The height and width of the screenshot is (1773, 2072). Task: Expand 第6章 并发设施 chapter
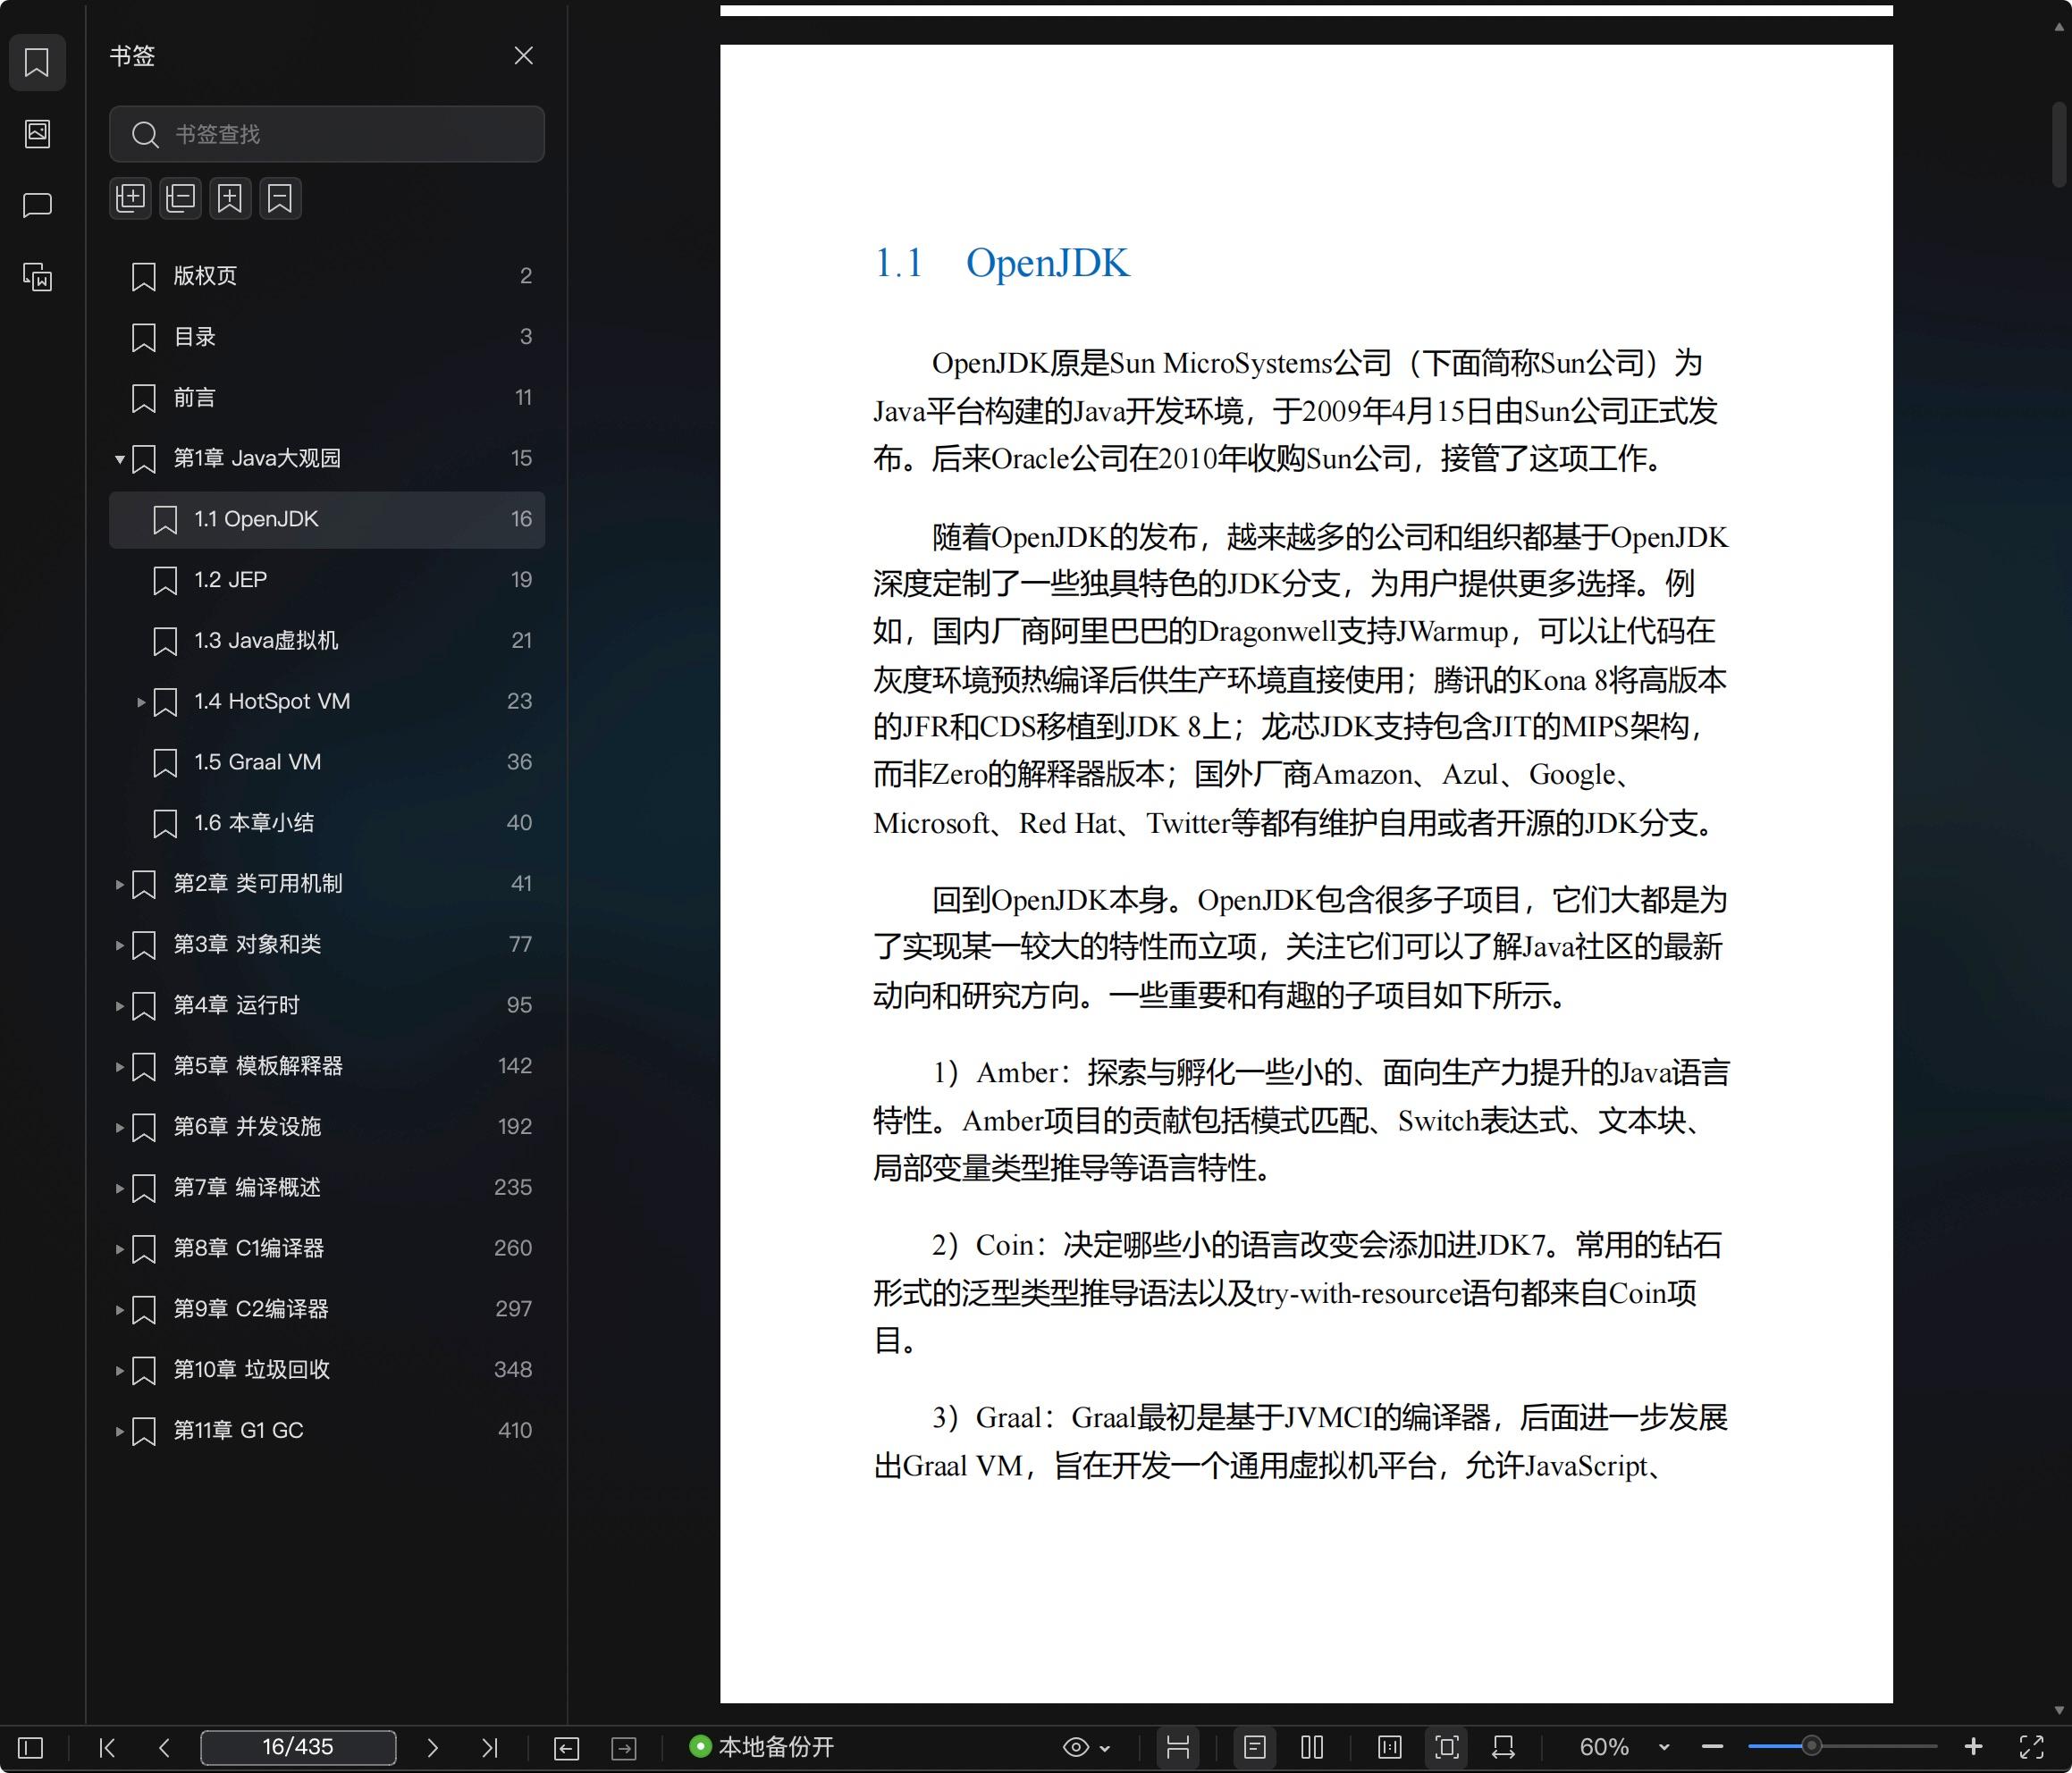coord(120,1127)
